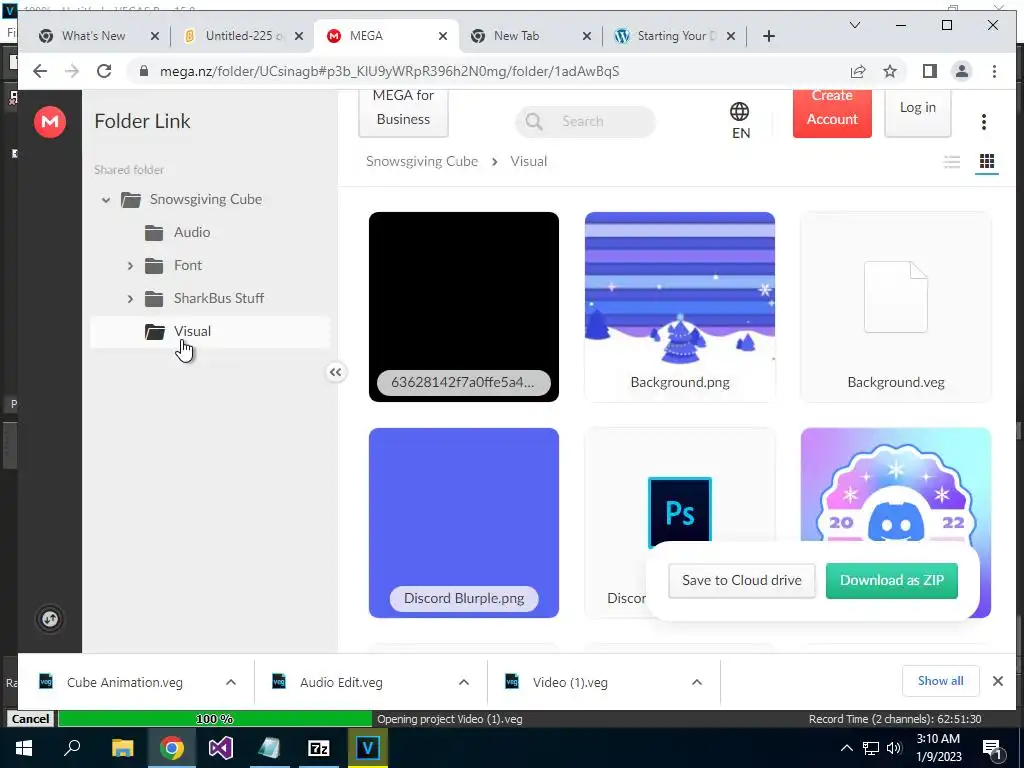Select the Snowsgiving Cube root folder
Viewport: 1024px width, 768px height.
click(205, 199)
